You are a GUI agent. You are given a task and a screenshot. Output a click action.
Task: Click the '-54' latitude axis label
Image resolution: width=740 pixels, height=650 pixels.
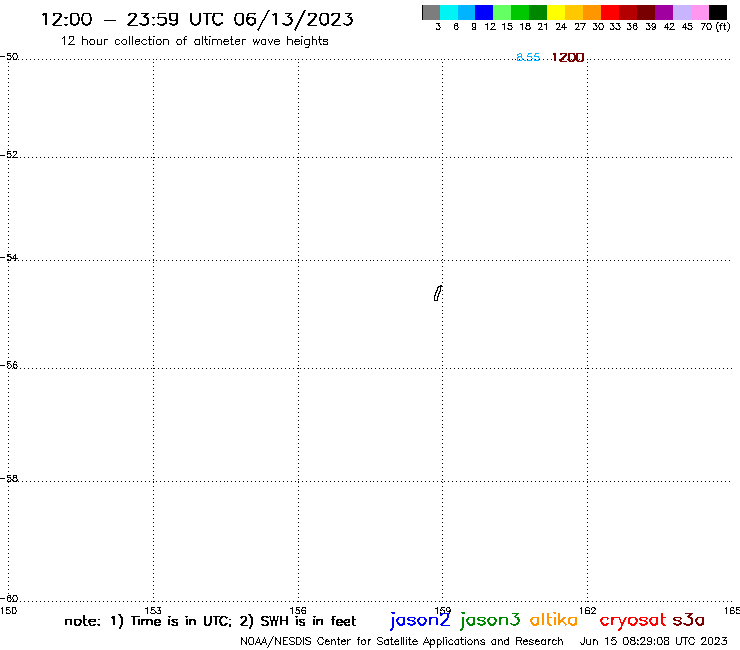[9, 258]
